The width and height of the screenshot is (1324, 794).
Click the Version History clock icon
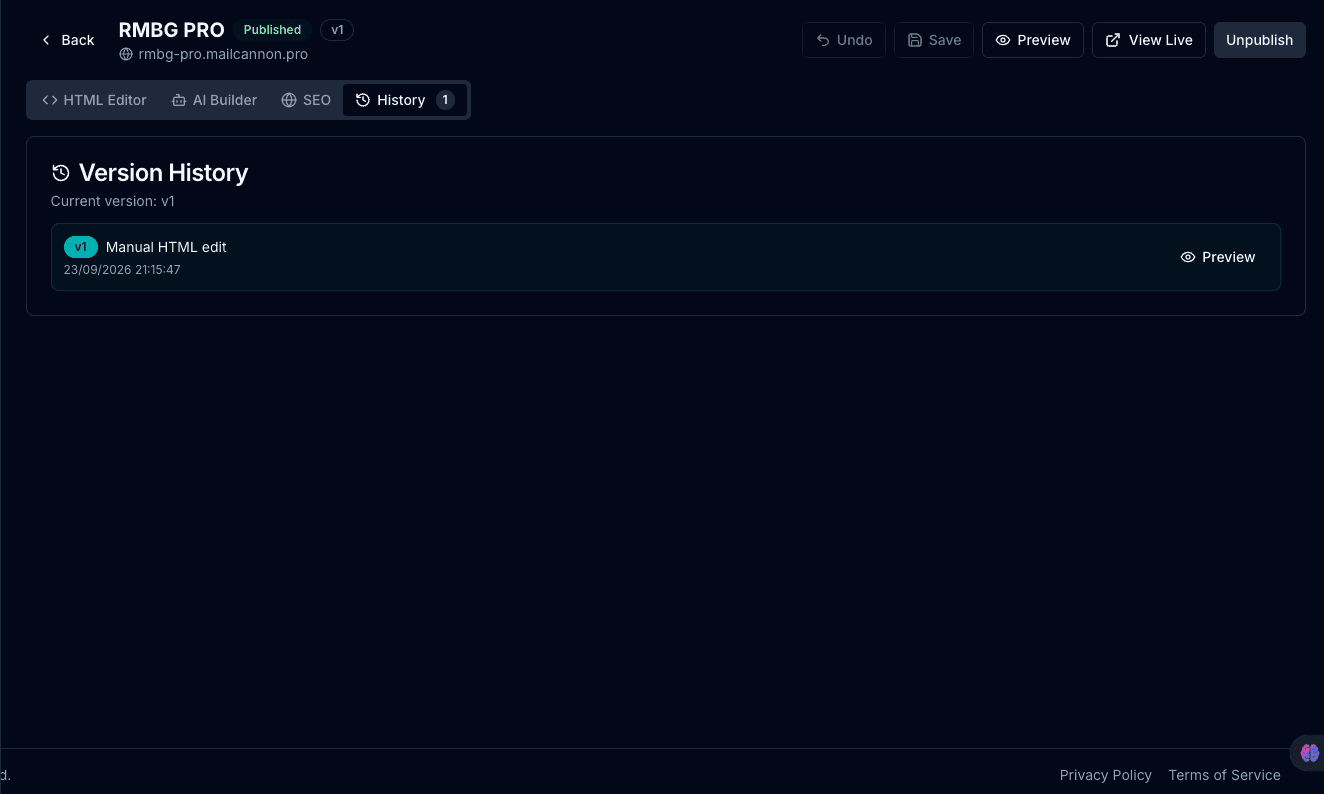point(61,173)
